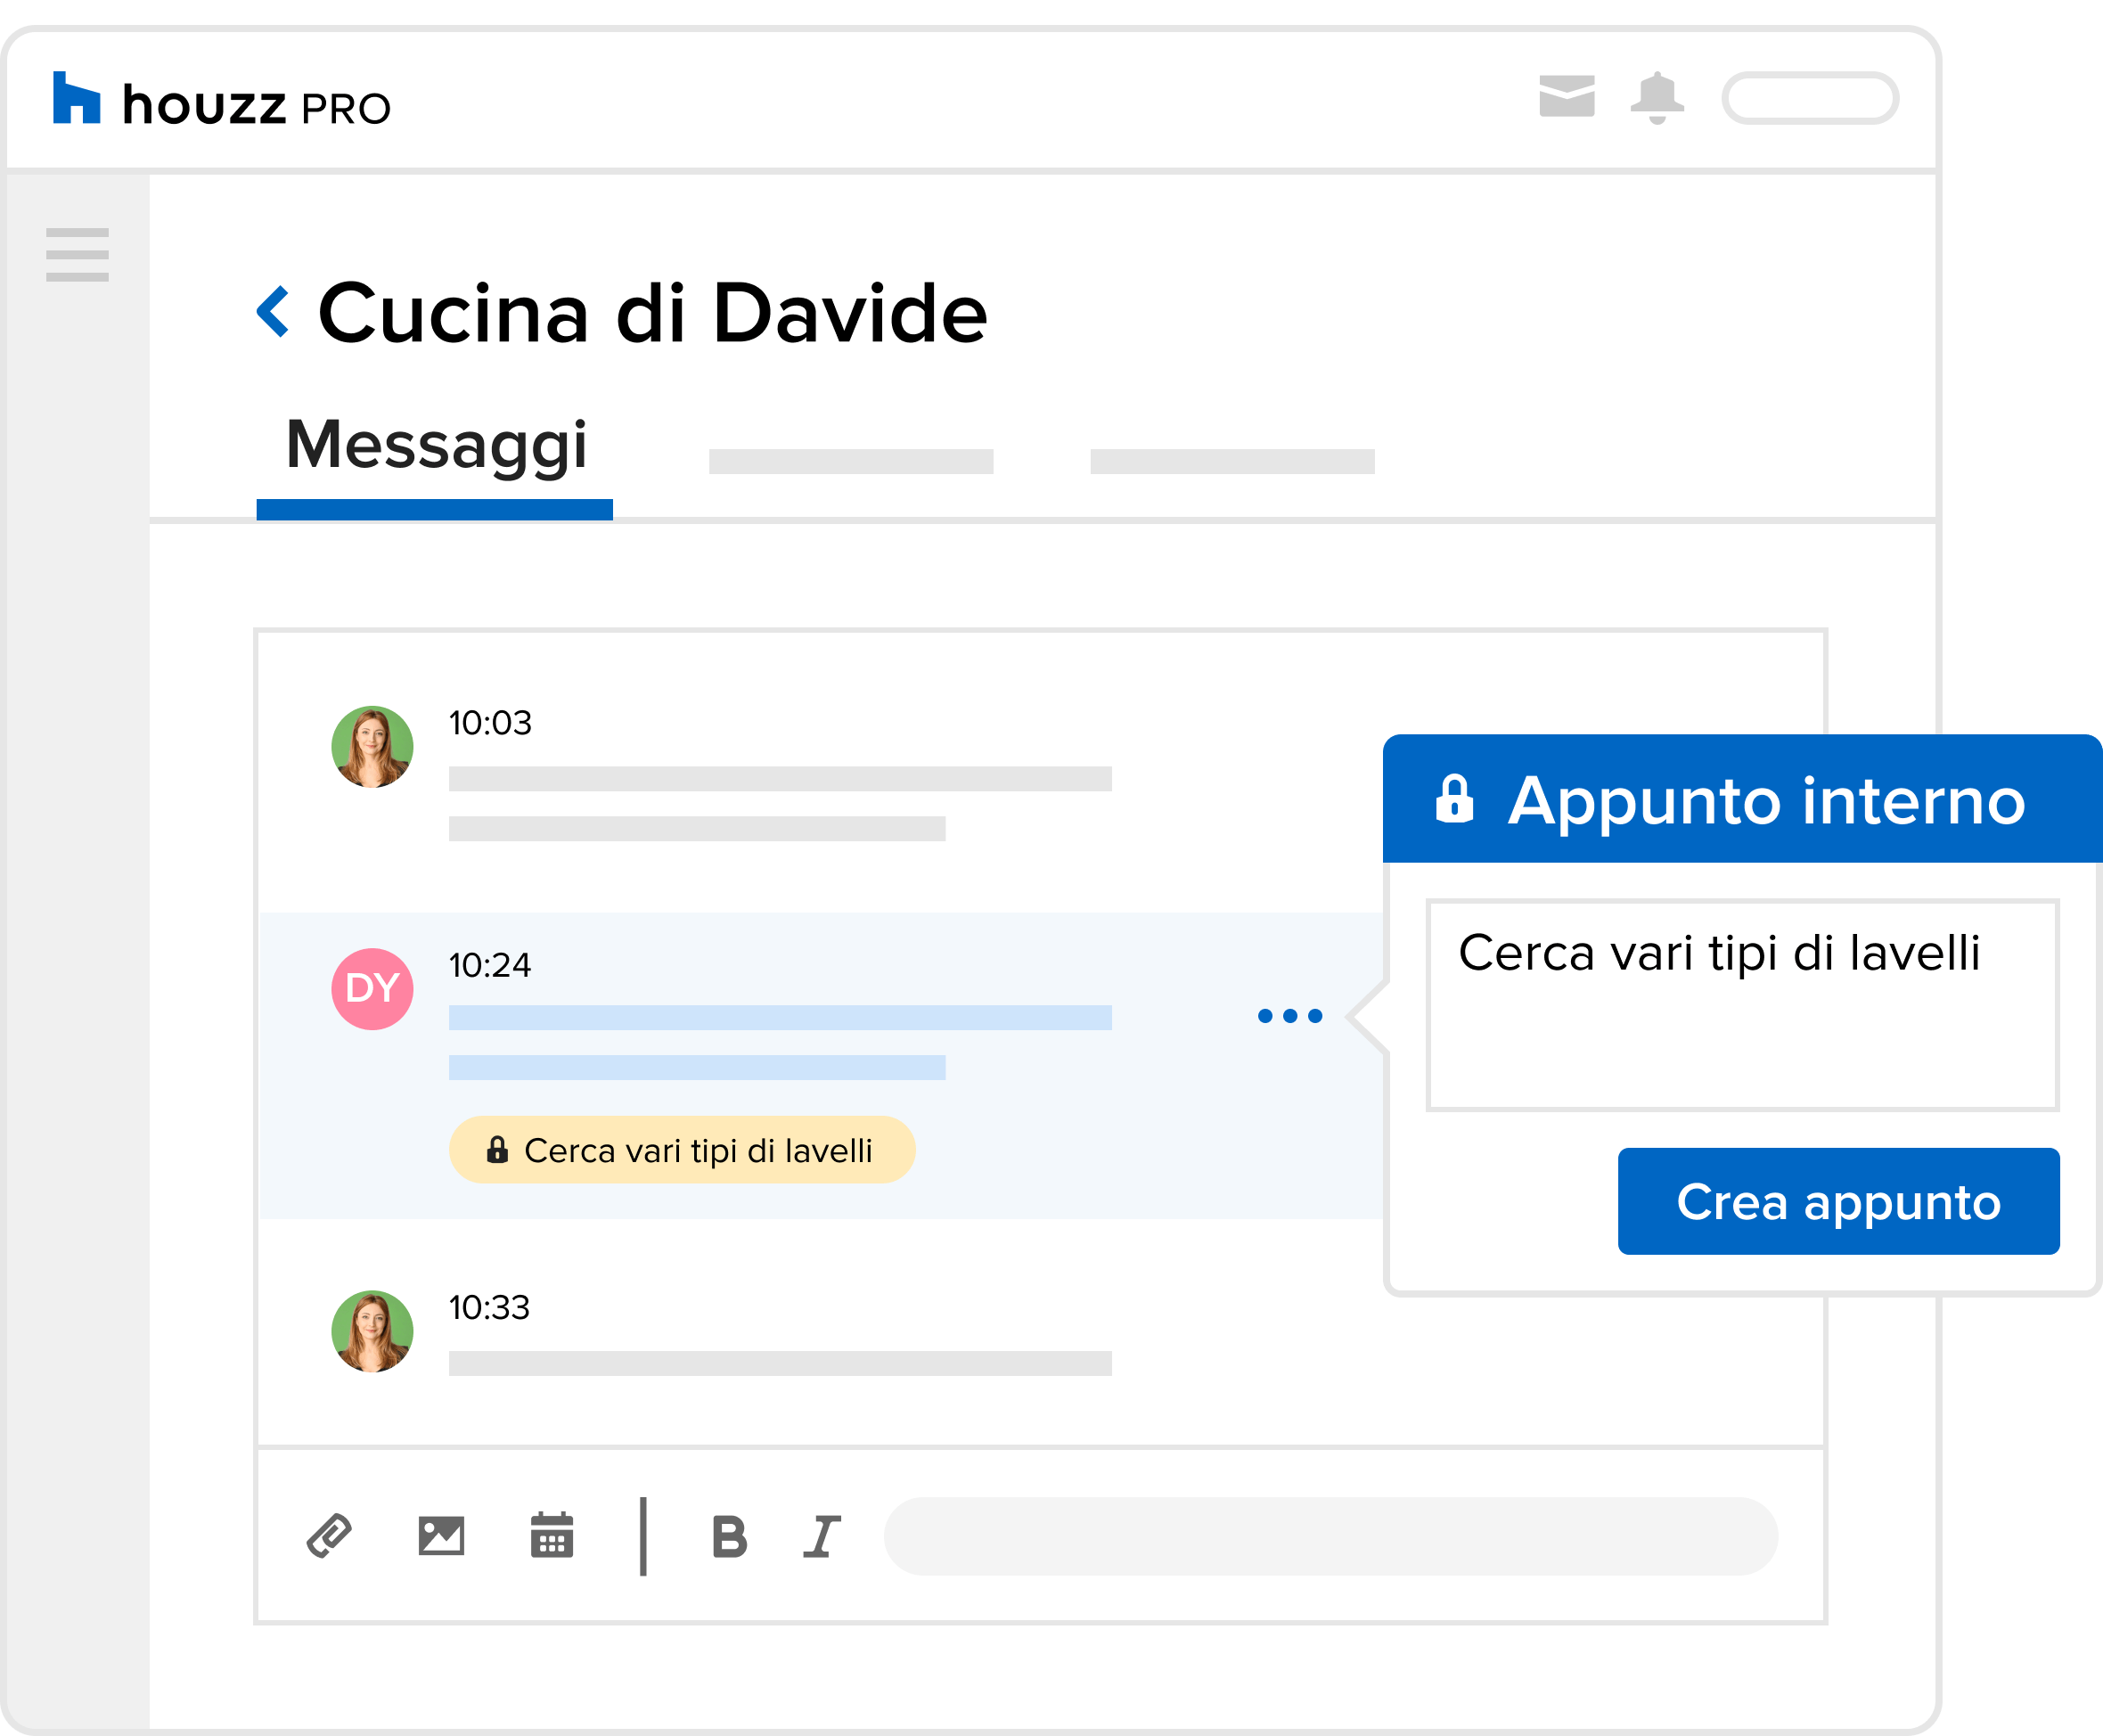Screen dimensions: 2103x1736
Task: Insert an image via picture icon
Action: (441, 1536)
